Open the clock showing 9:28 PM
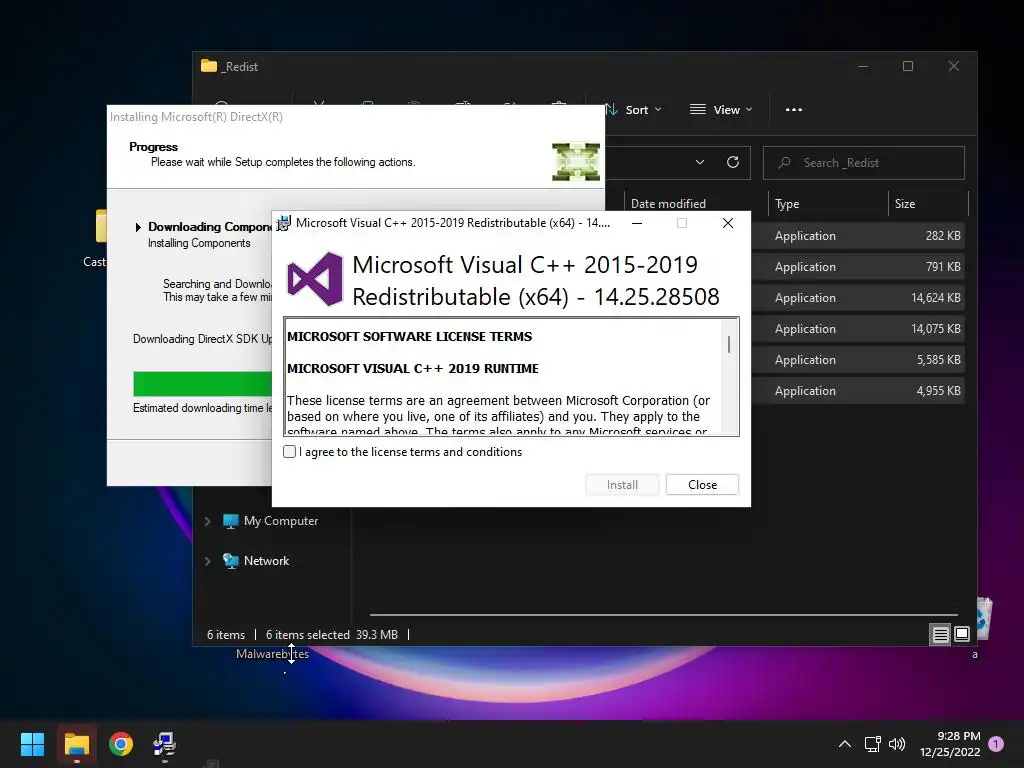This screenshot has width=1024, height=768. point(950,744)
